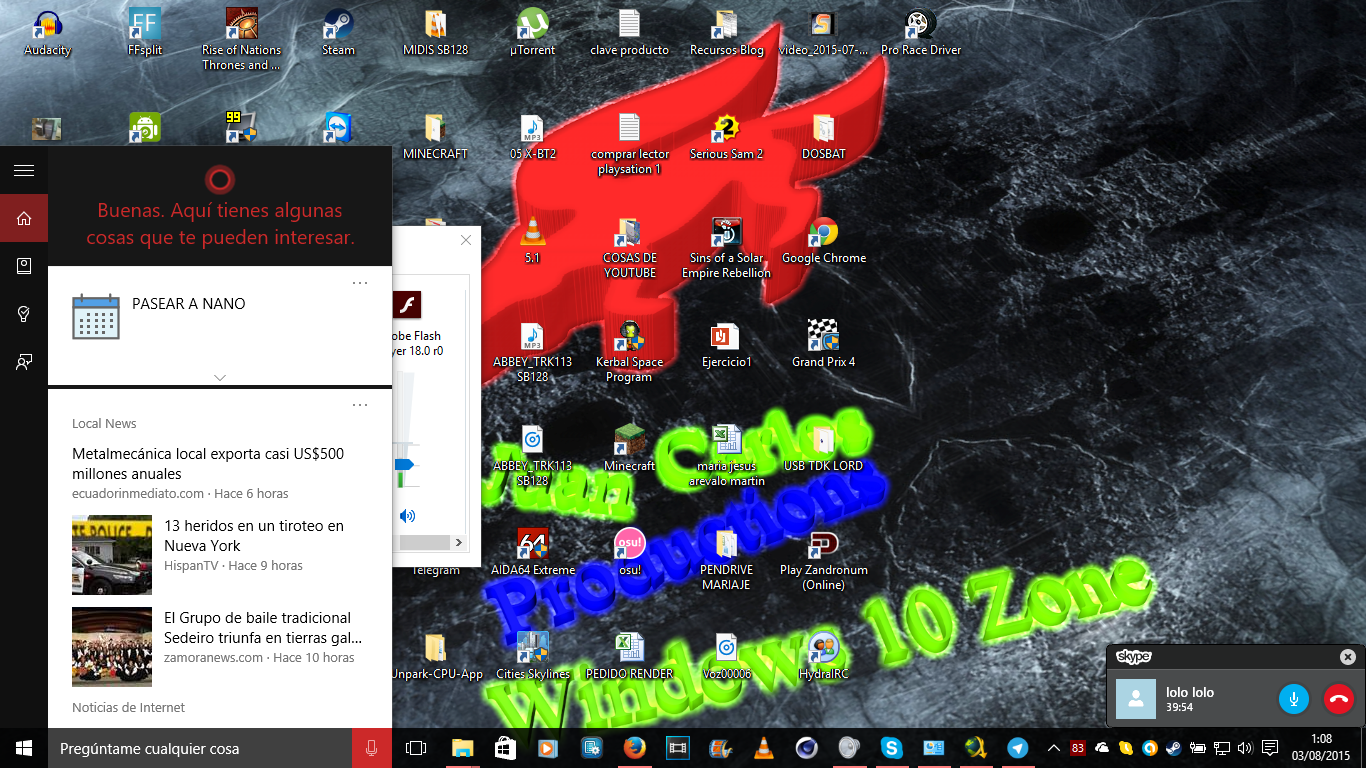Screen dimensions: 1366x768
Task: Open the Windows Start menu
Action: point(24,748)
